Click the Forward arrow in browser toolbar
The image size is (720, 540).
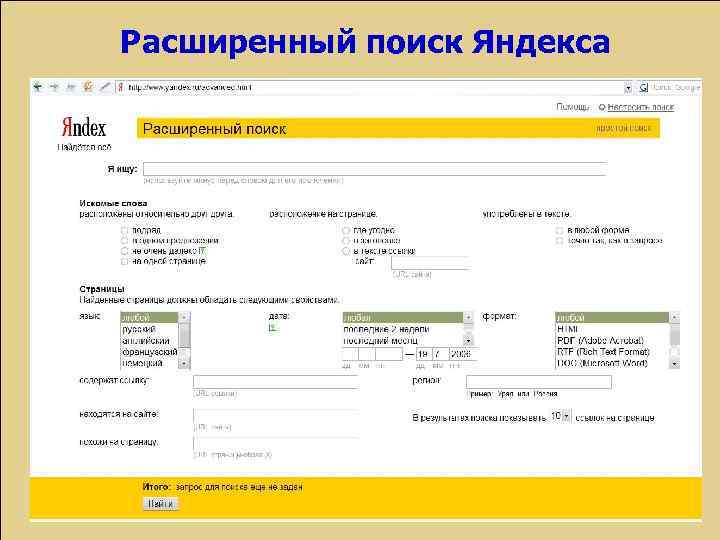pos(54,87)
